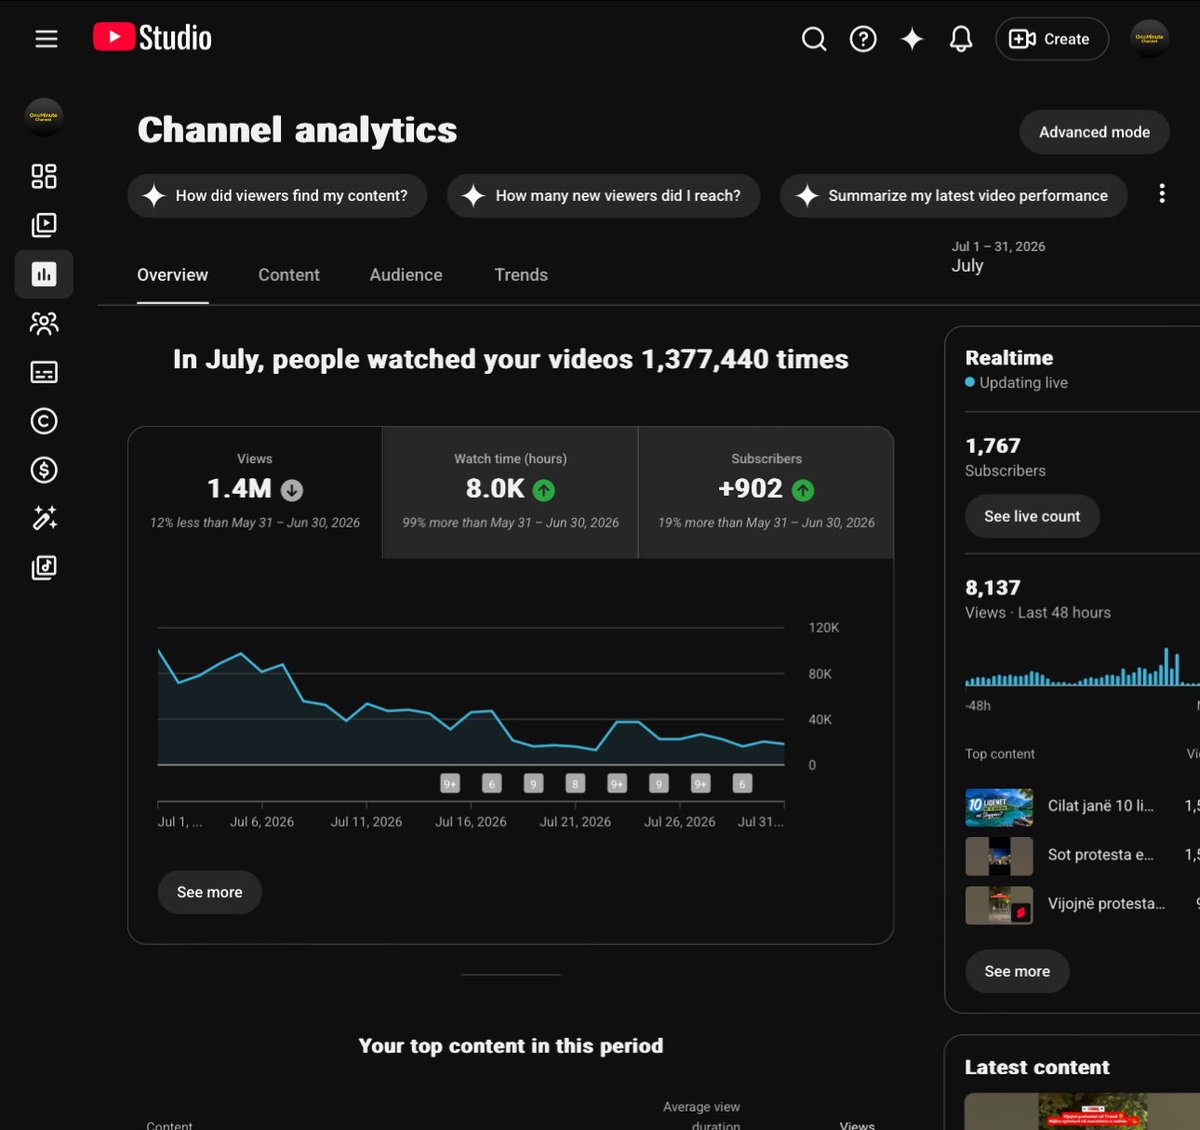Open the 'Cilat janë 10 li...' video thumbnail
The width and height of the screenshot is (1200, 1130).
(999, 807)
